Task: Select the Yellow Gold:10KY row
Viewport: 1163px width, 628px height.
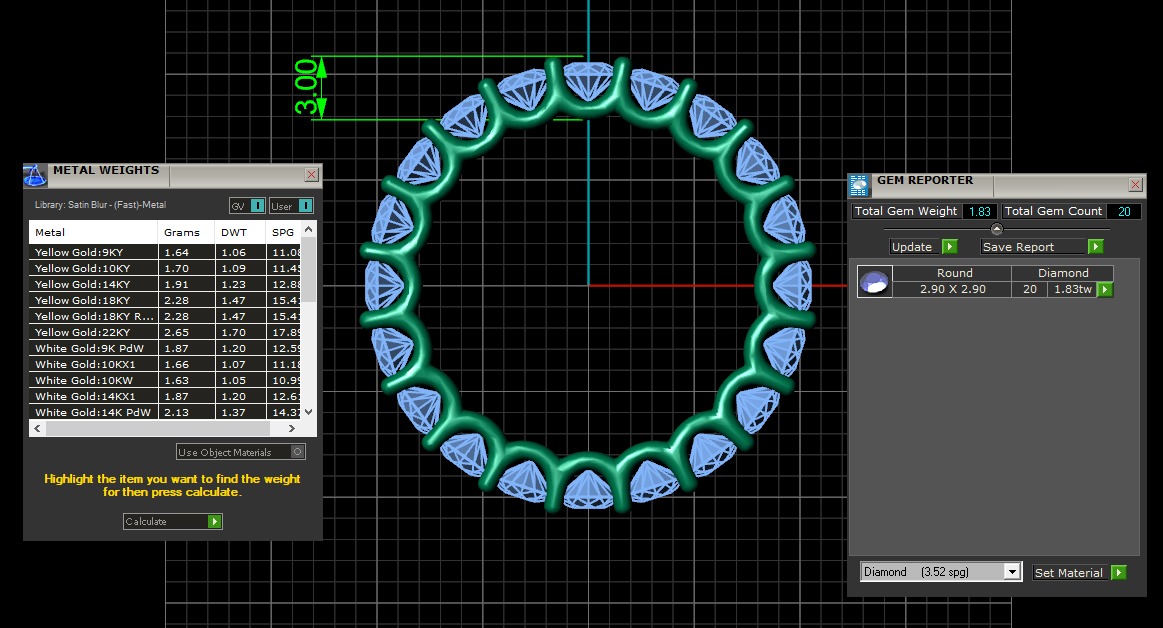Action: [x=165, y=268]
